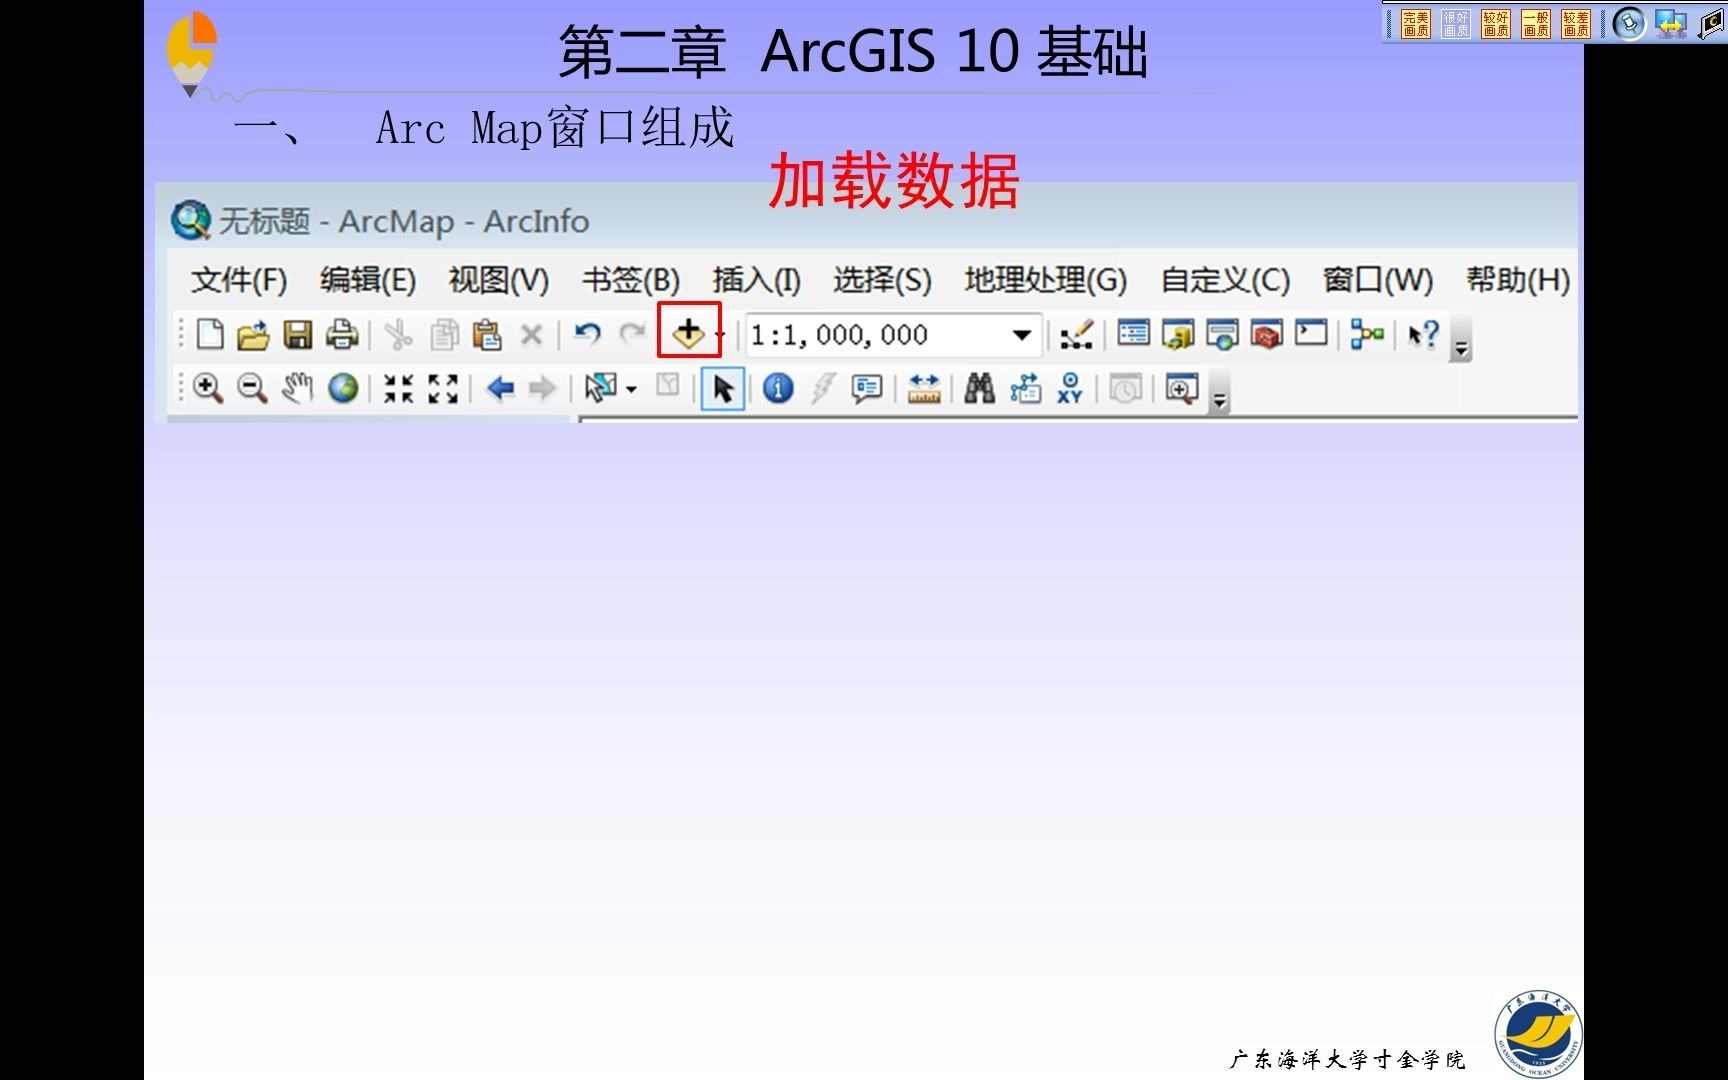
Task: Open the 地理处理(G) menu
Action: pyautogui.click(x=1043, y=281)
